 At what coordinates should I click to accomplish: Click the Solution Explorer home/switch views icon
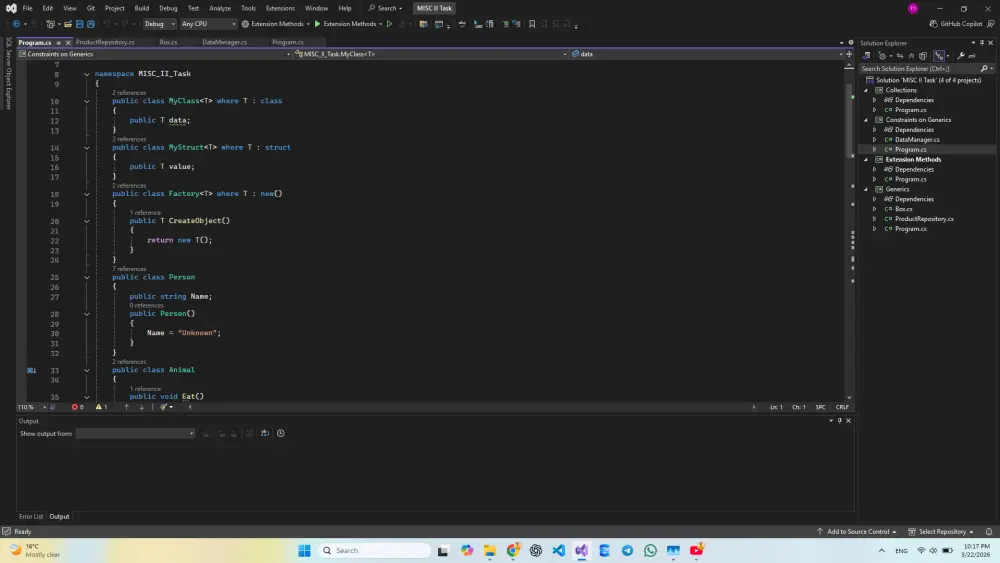pyautogui.click(x=866, y=55)
